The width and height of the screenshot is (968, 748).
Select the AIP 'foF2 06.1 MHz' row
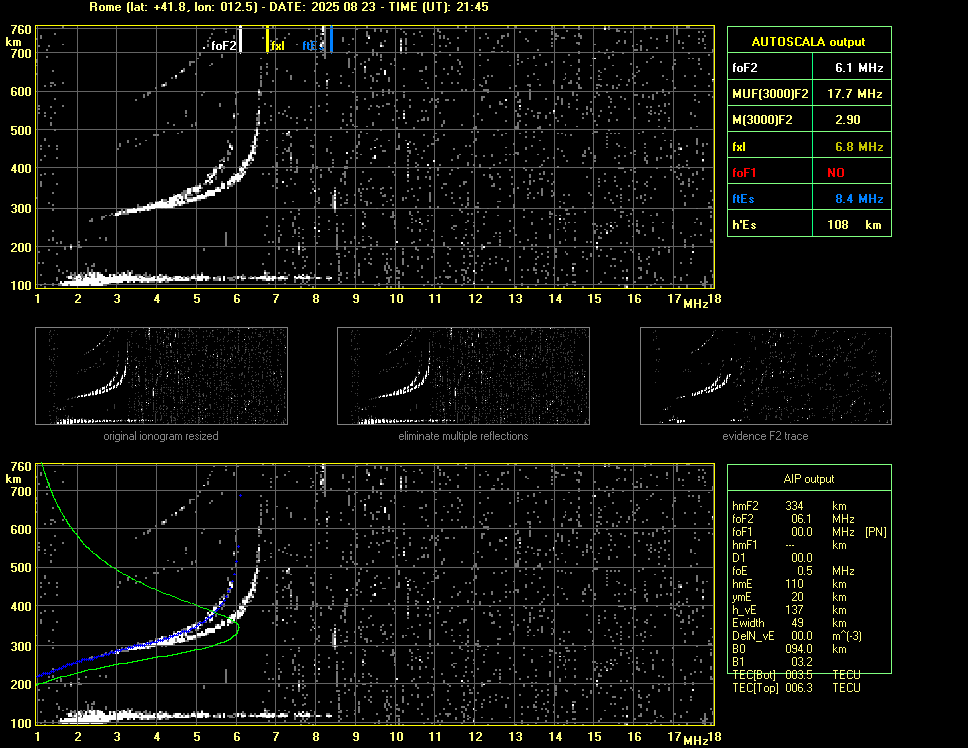click(x=793, y=519)
